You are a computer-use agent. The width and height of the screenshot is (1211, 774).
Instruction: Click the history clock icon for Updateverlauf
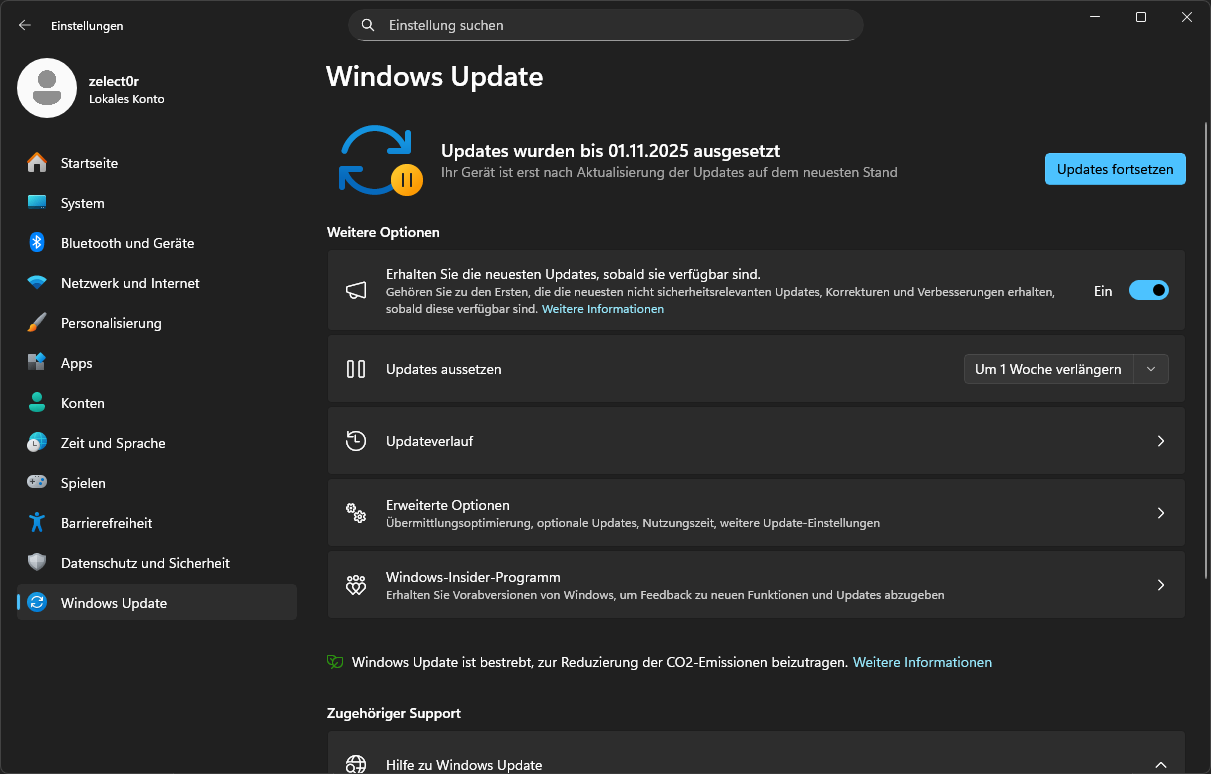point(356,441)
